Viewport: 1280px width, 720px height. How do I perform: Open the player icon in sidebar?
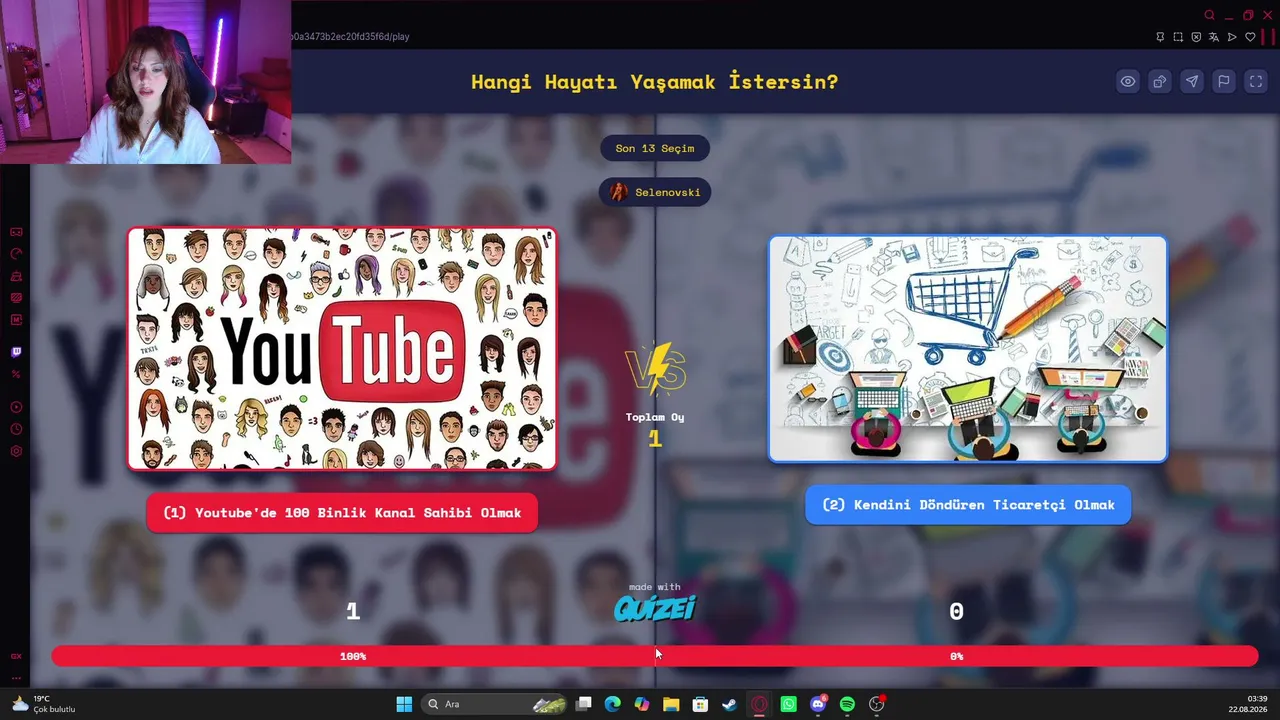click(x=16, y=407)
